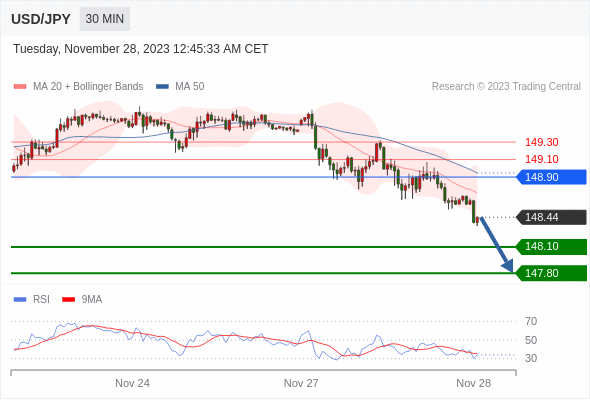The width and height of the screenshot is (590, 400).
Task: Click the Nov 27 date axis label
Action: point(301,383)
